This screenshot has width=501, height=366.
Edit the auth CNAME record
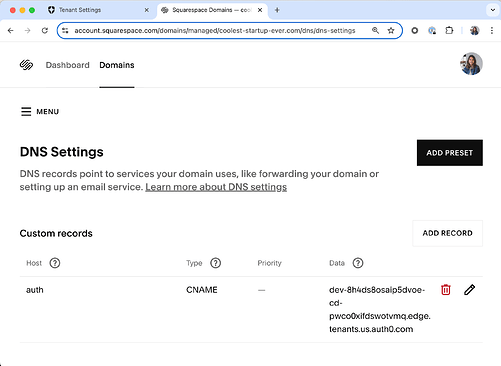click(x=469, y=290)
